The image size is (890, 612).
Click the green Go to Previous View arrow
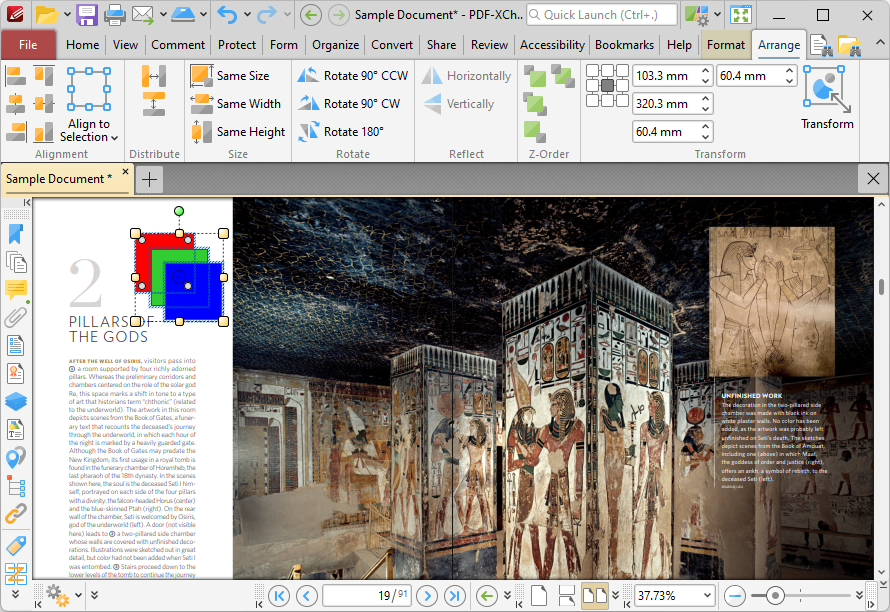point(486,596)
